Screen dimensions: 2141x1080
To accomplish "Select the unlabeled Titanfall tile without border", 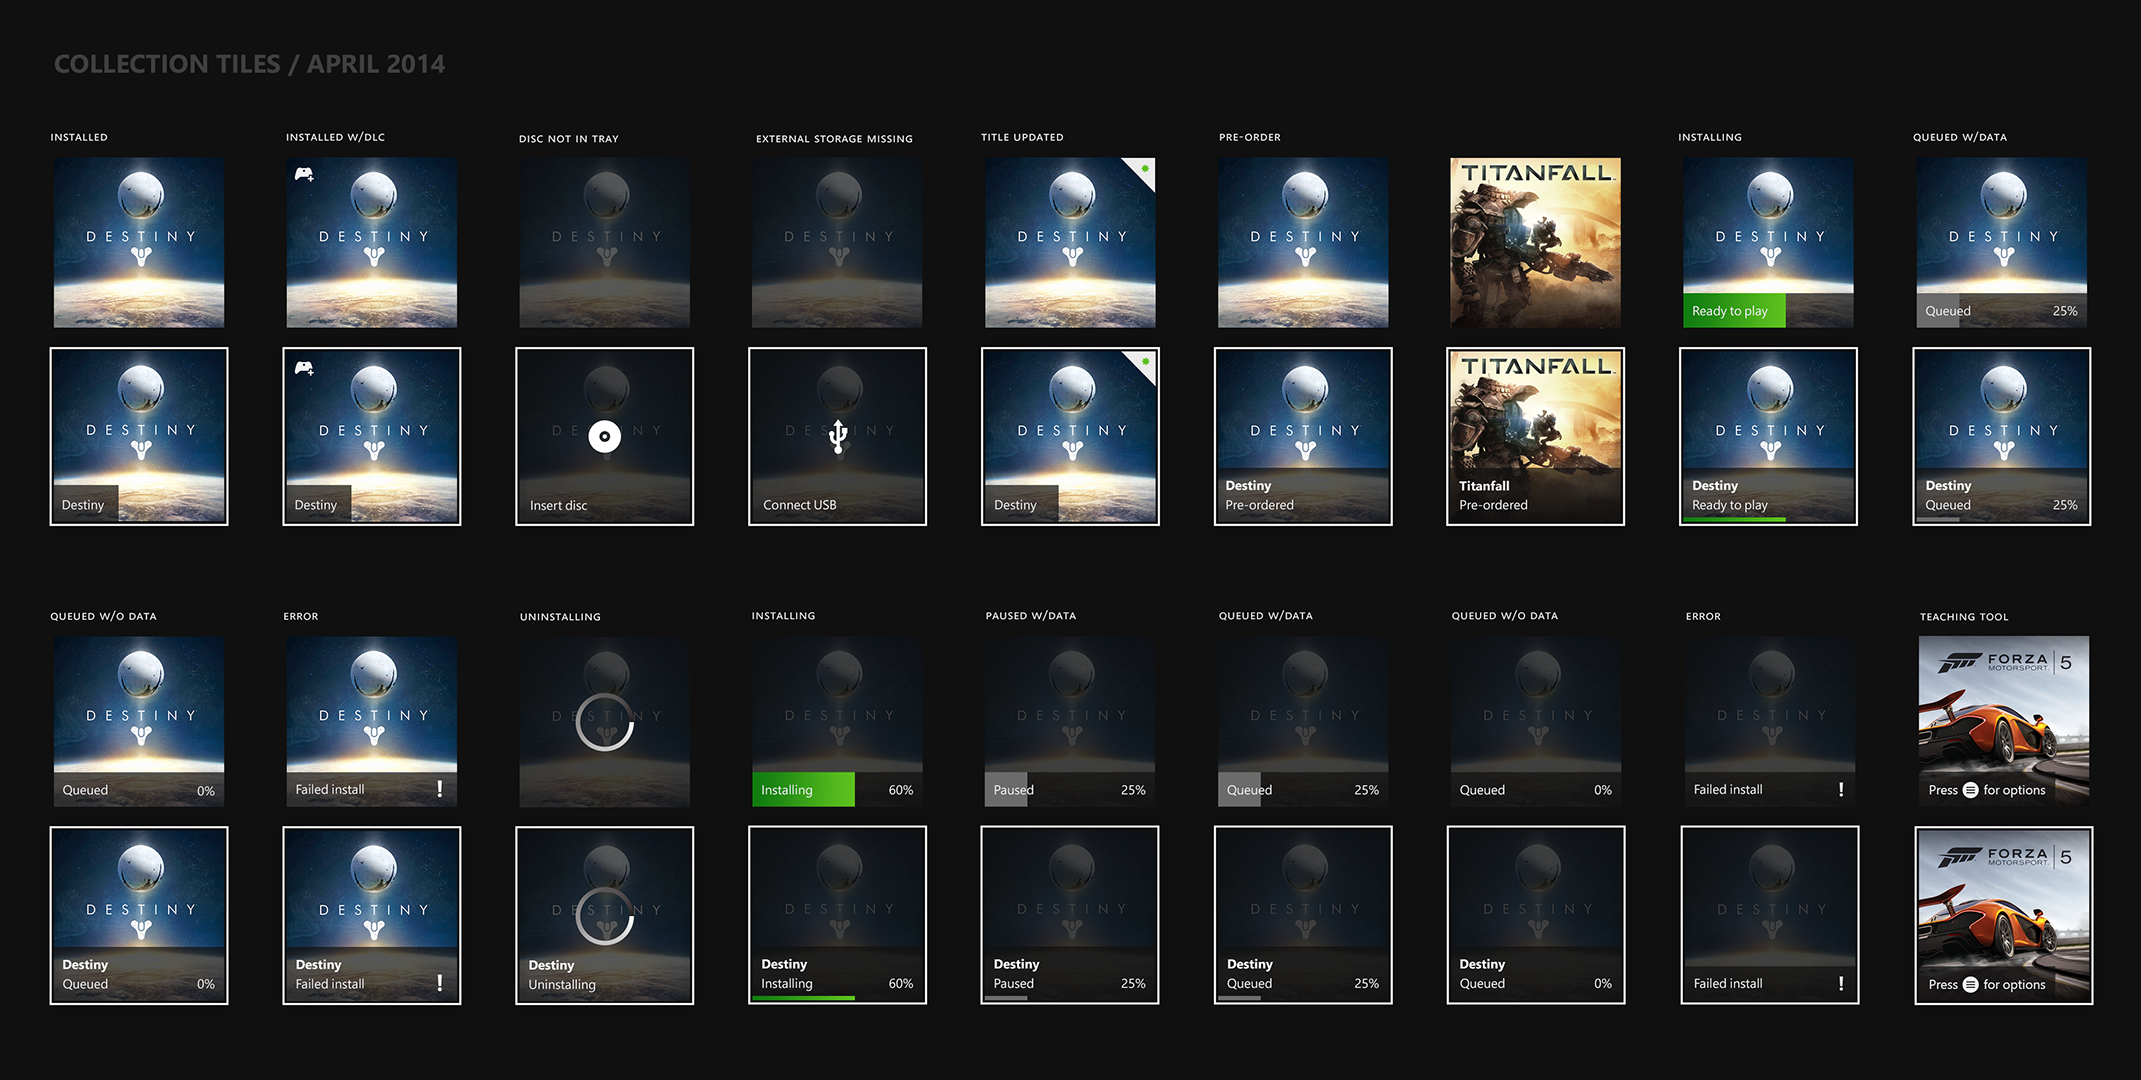I will click(x=1535, y=243).
